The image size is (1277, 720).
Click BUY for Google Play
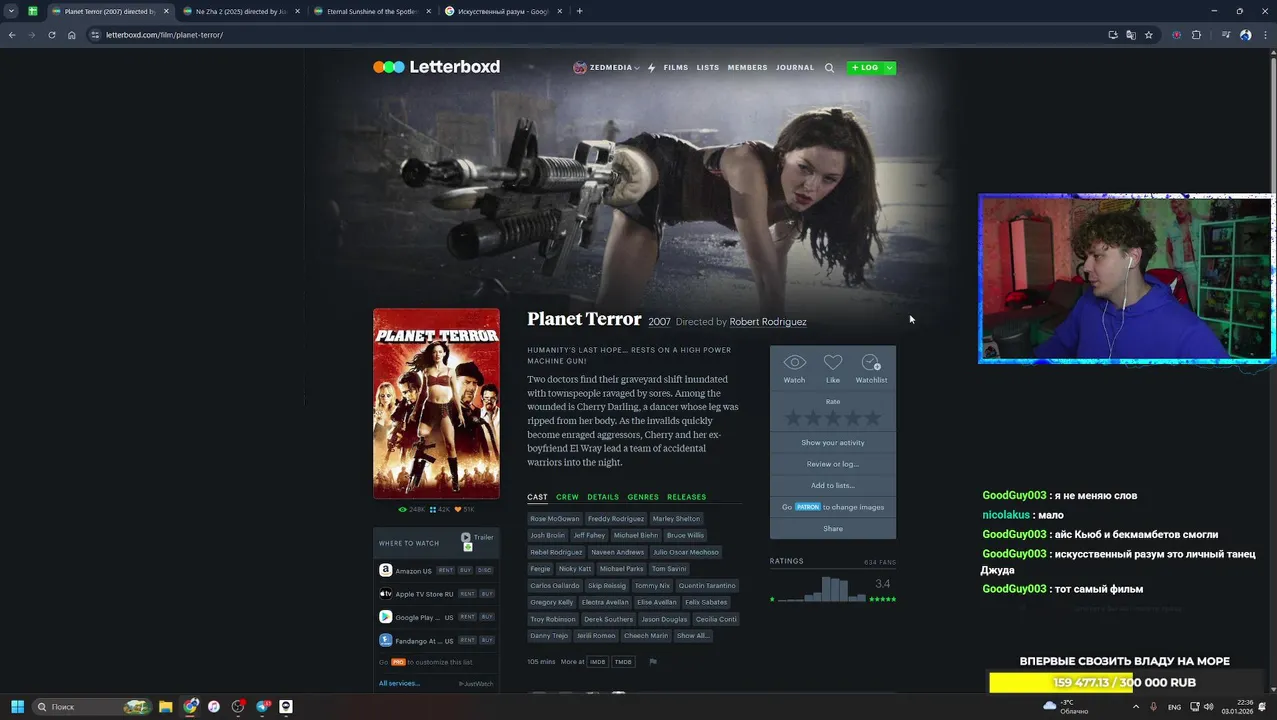(x=487, y=617)
